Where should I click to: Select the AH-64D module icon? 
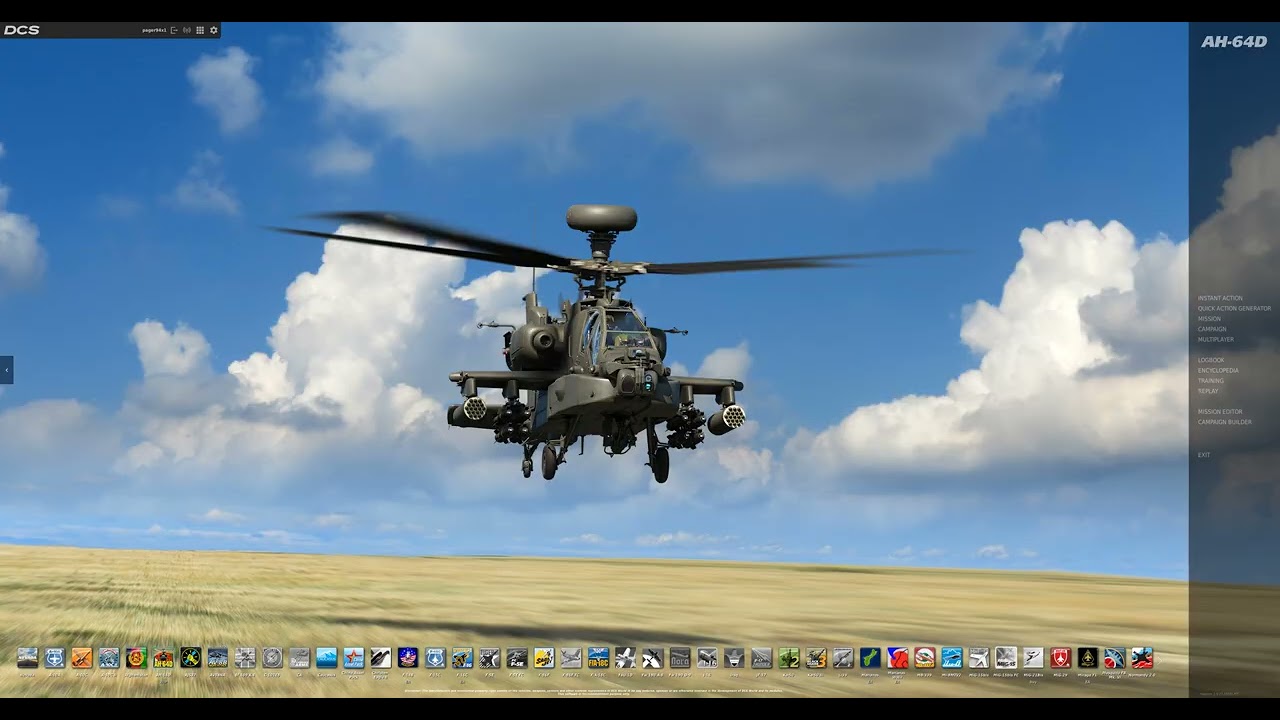click(163, 657)
